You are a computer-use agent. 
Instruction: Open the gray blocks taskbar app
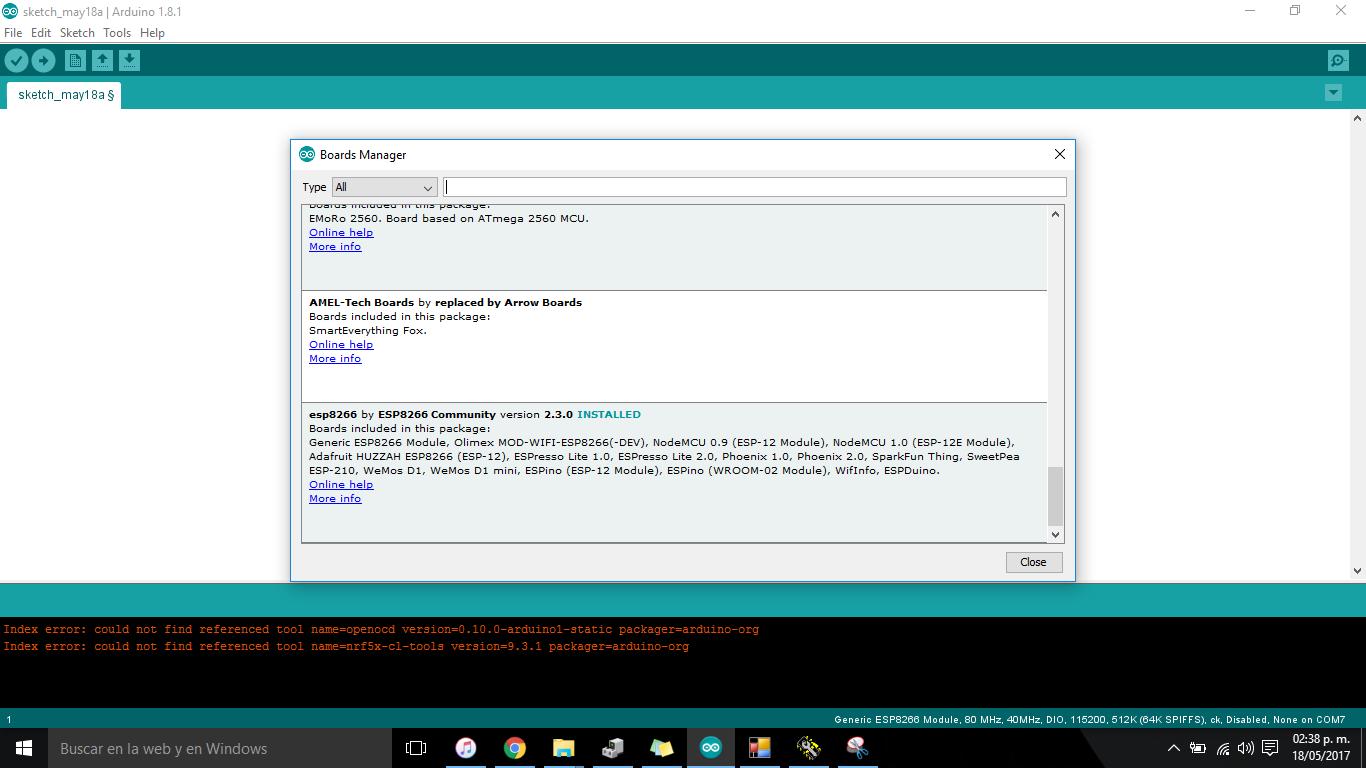[x=612, y=748]
